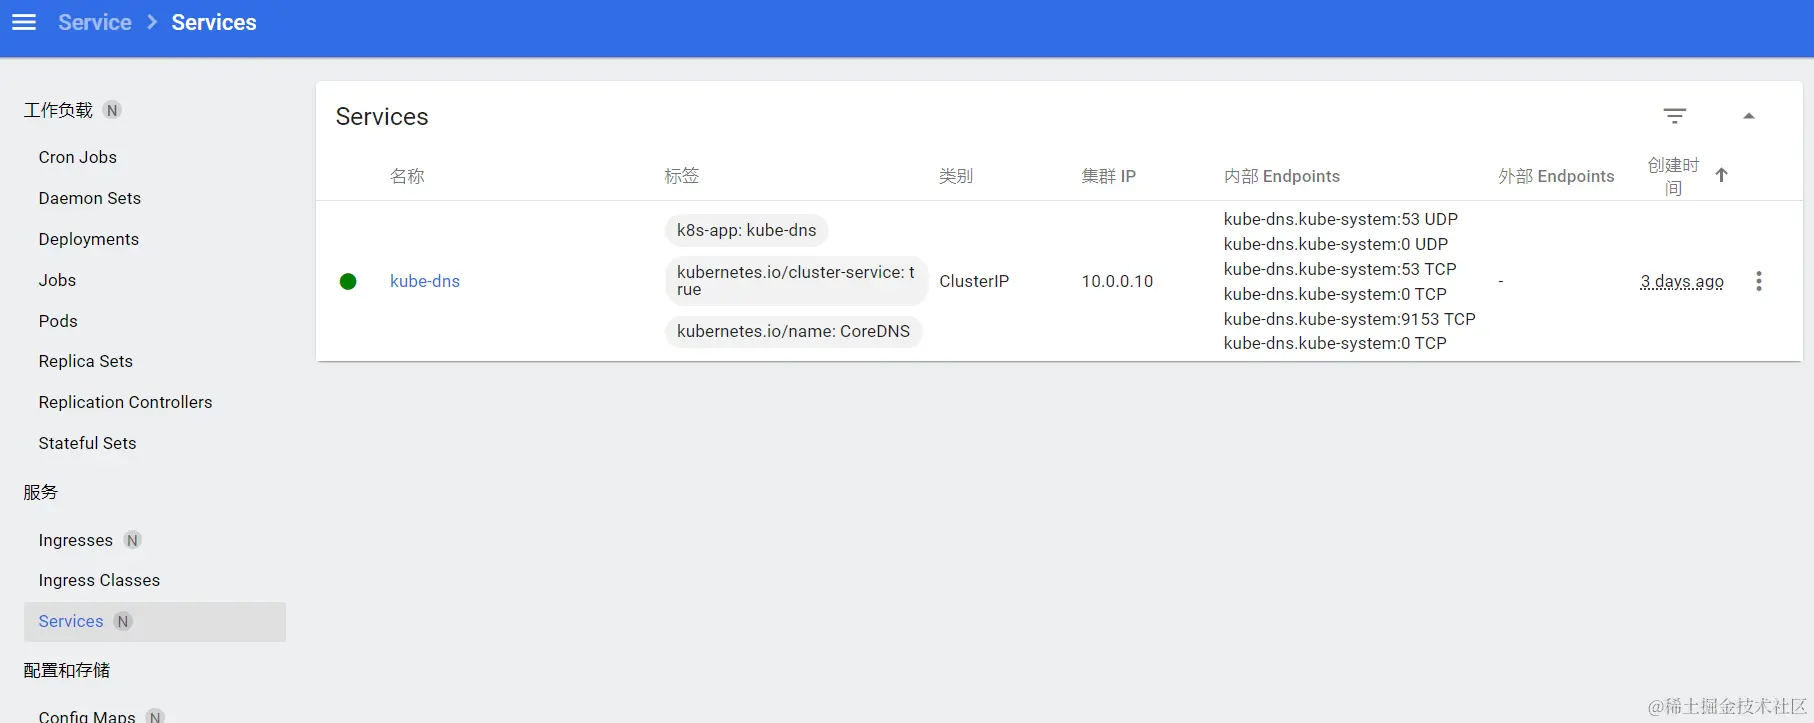Open Pods in sidebar
This screenshot has height=723, width=1814.
tap(58, 321)
